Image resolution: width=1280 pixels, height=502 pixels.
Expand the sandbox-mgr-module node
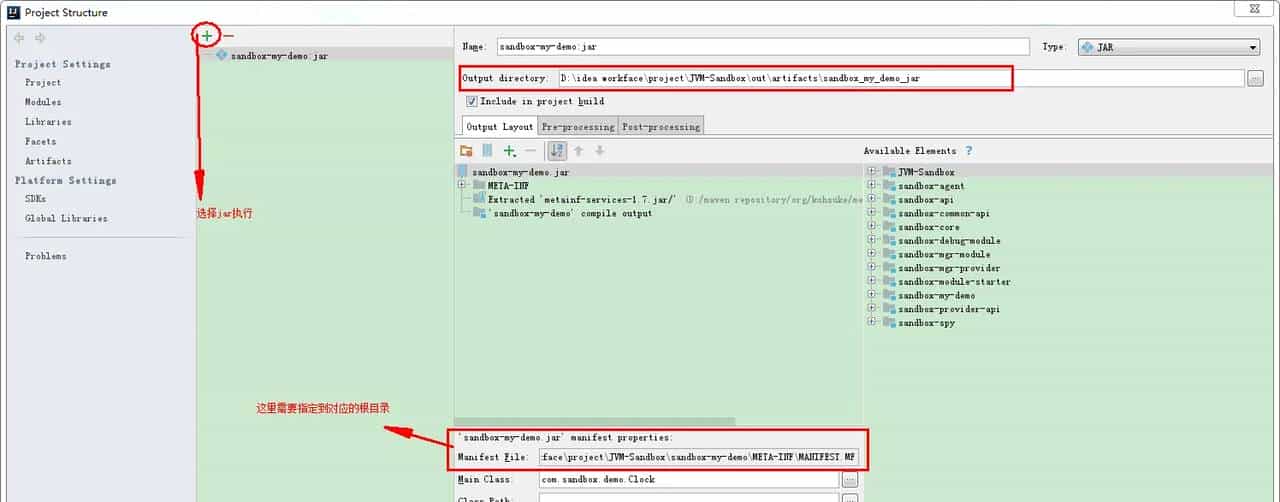pos(873,255)
